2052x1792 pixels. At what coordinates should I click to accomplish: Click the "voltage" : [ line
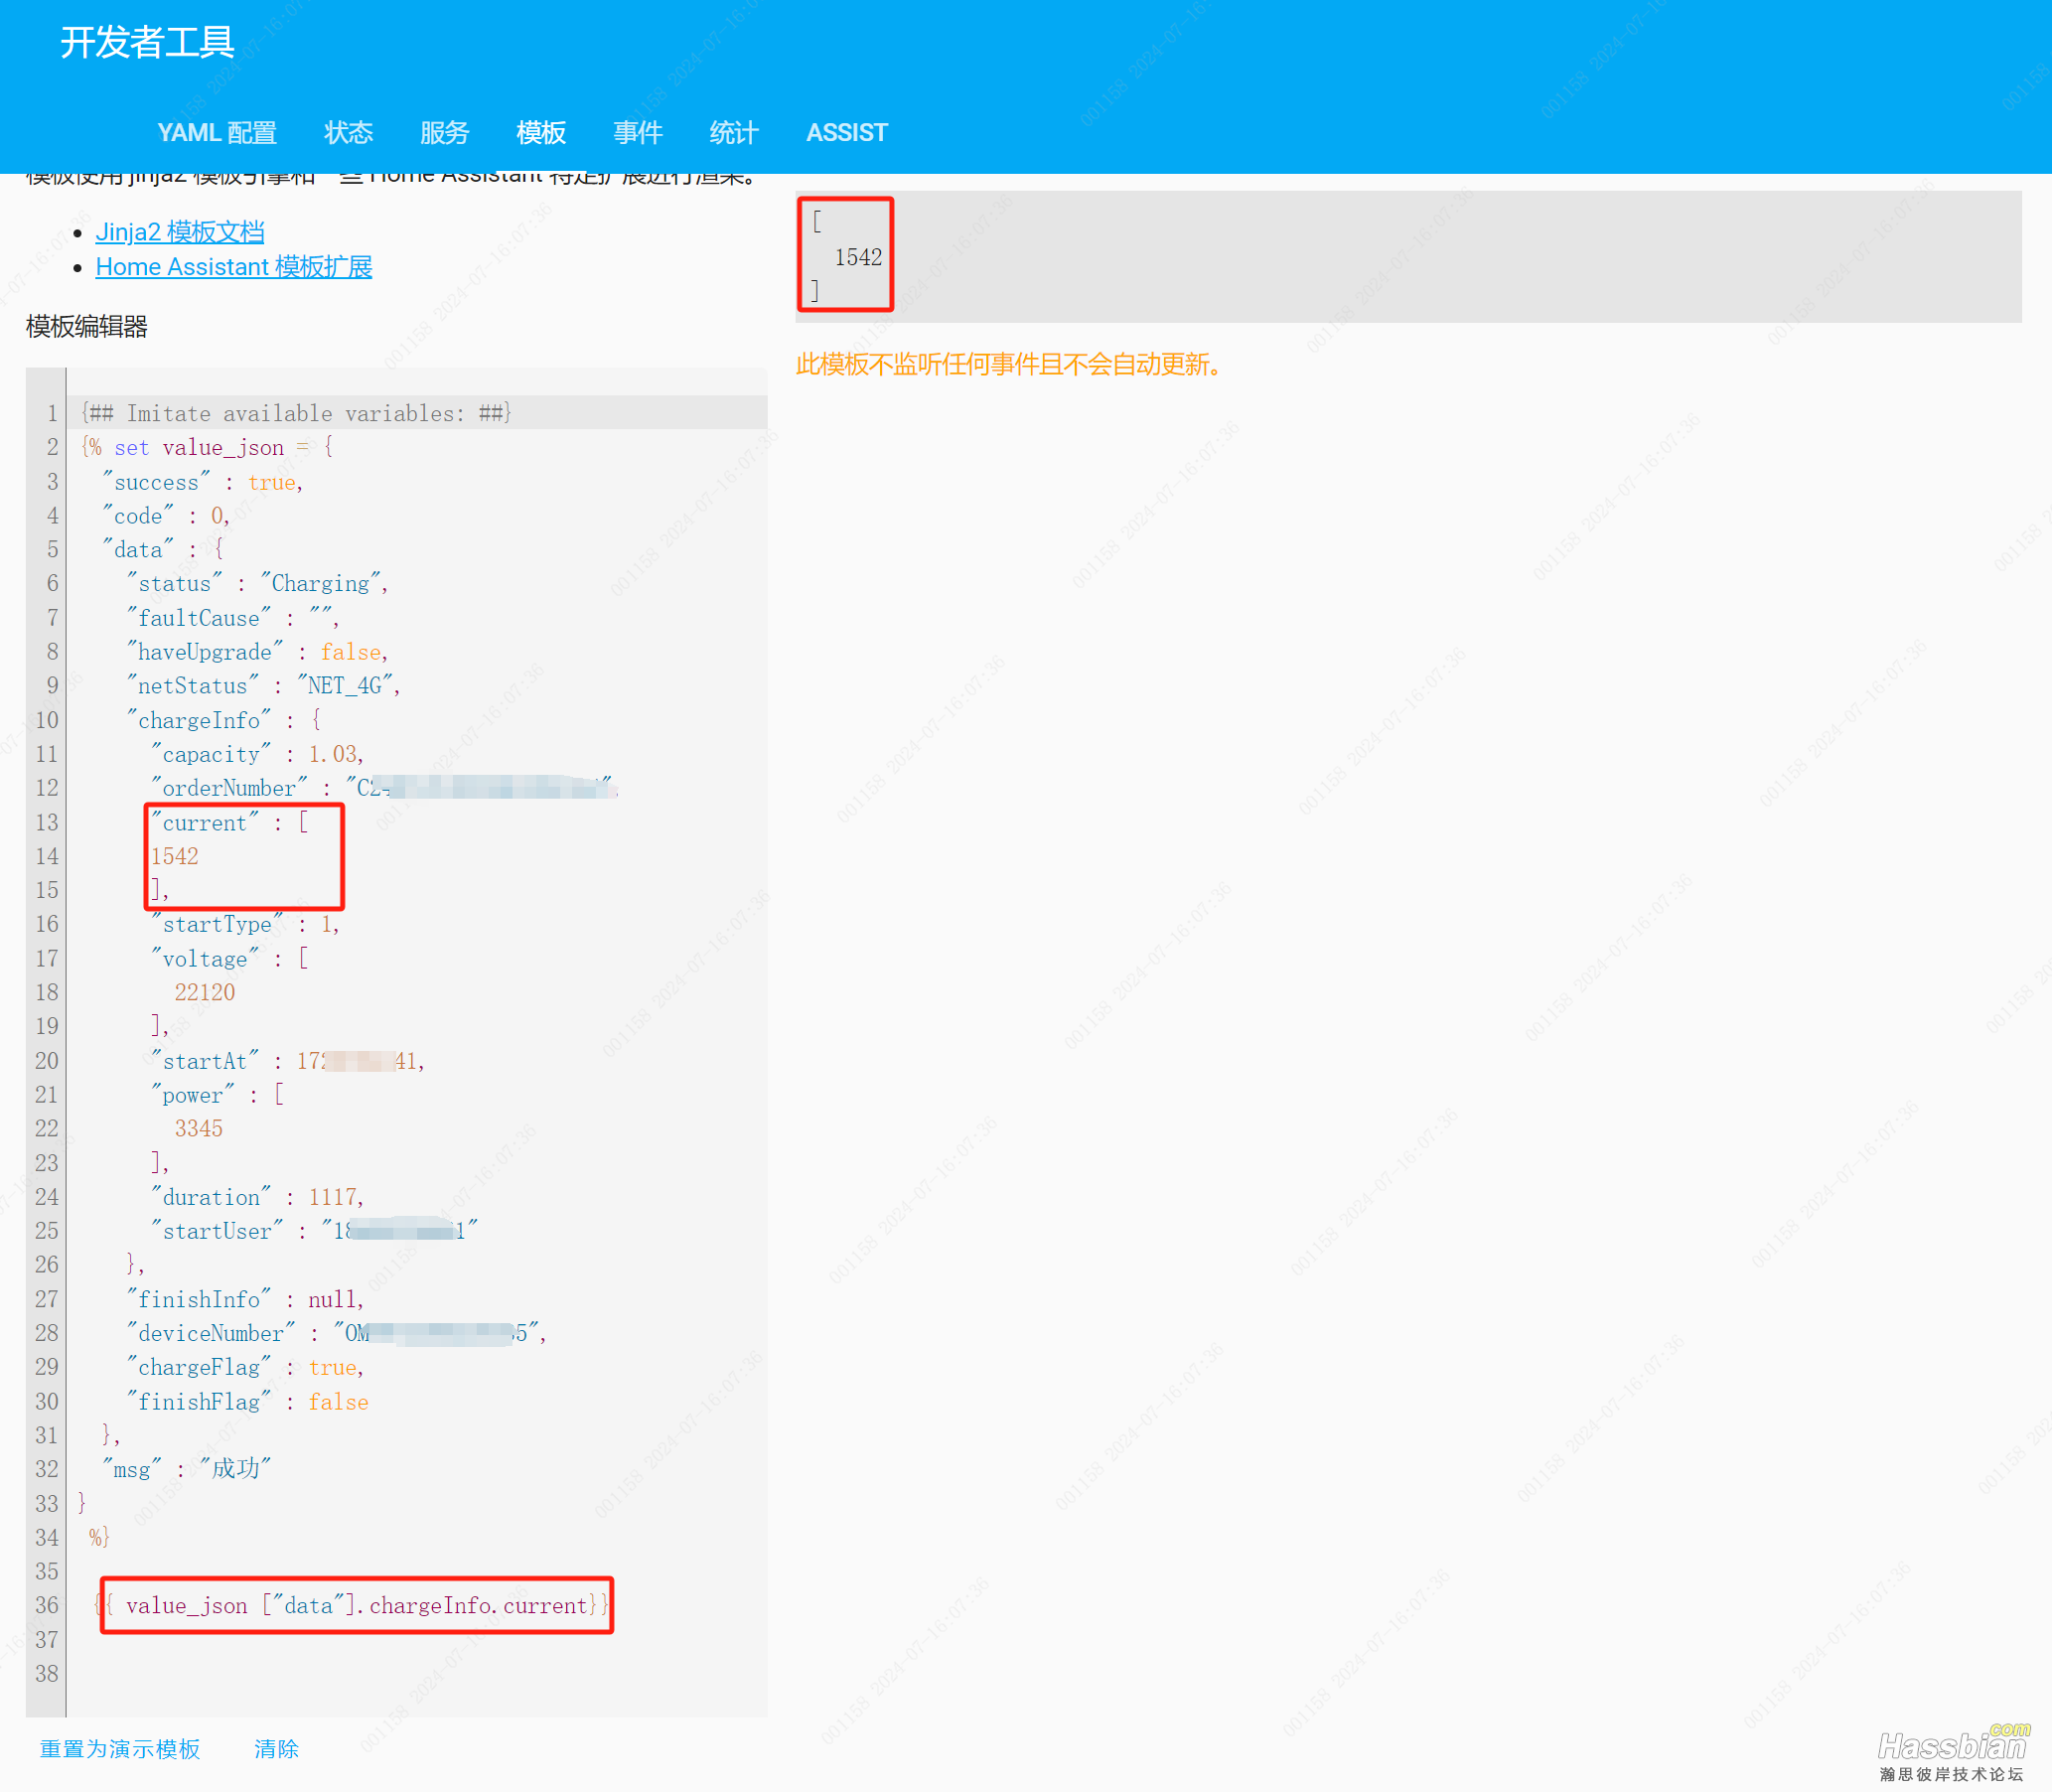(x=230, y=958)
